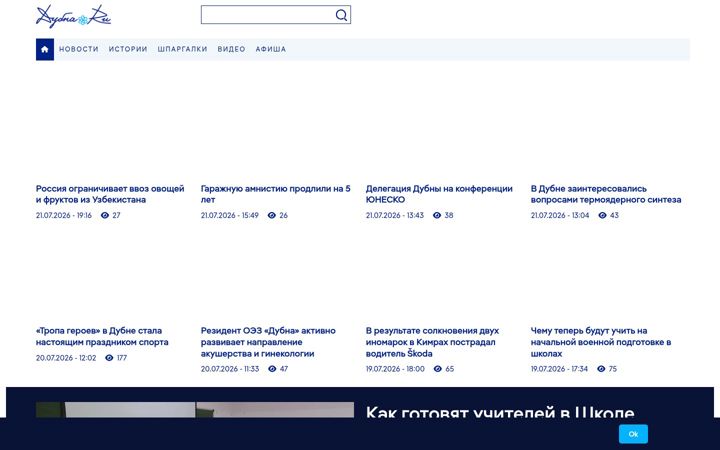Click date text 20.07.2026 - 12:02
Viewport: 720px width, 450px height.
pos(66,358)
